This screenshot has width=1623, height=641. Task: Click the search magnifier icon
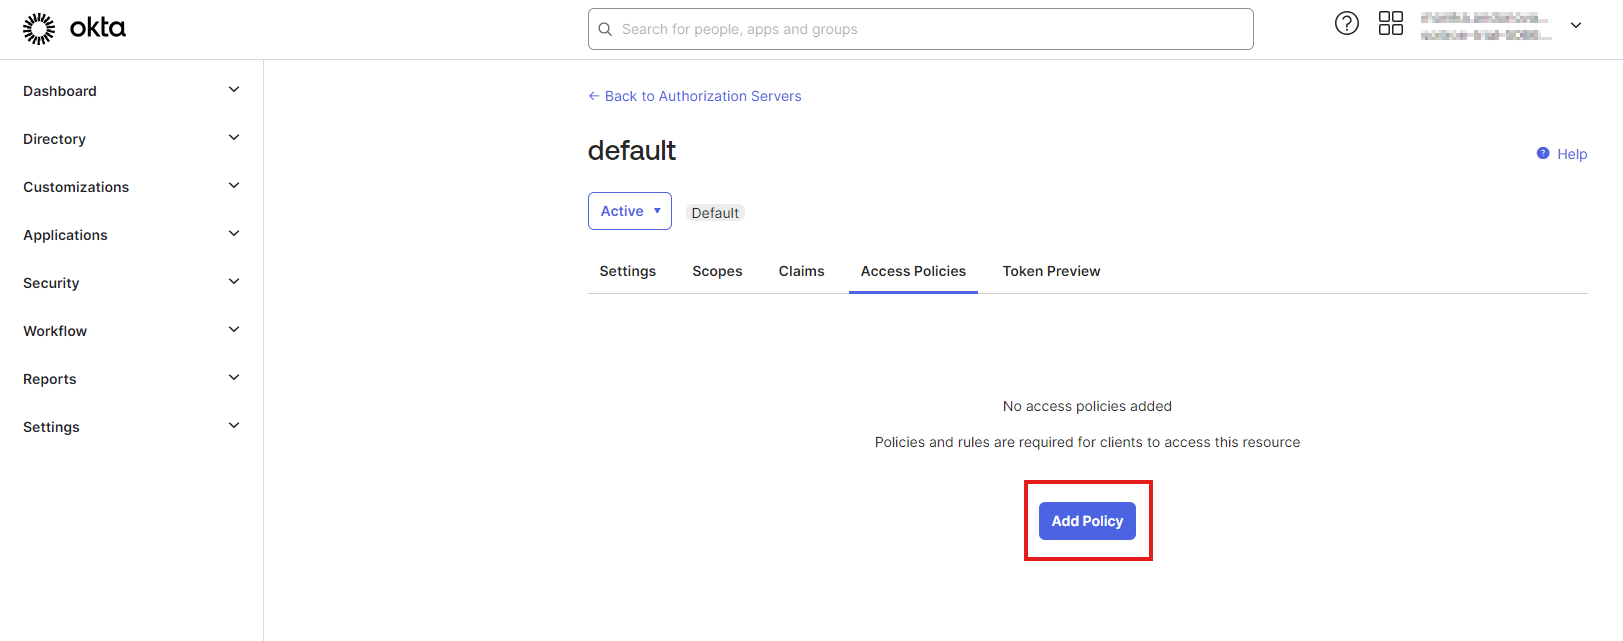tap(605, 29)
